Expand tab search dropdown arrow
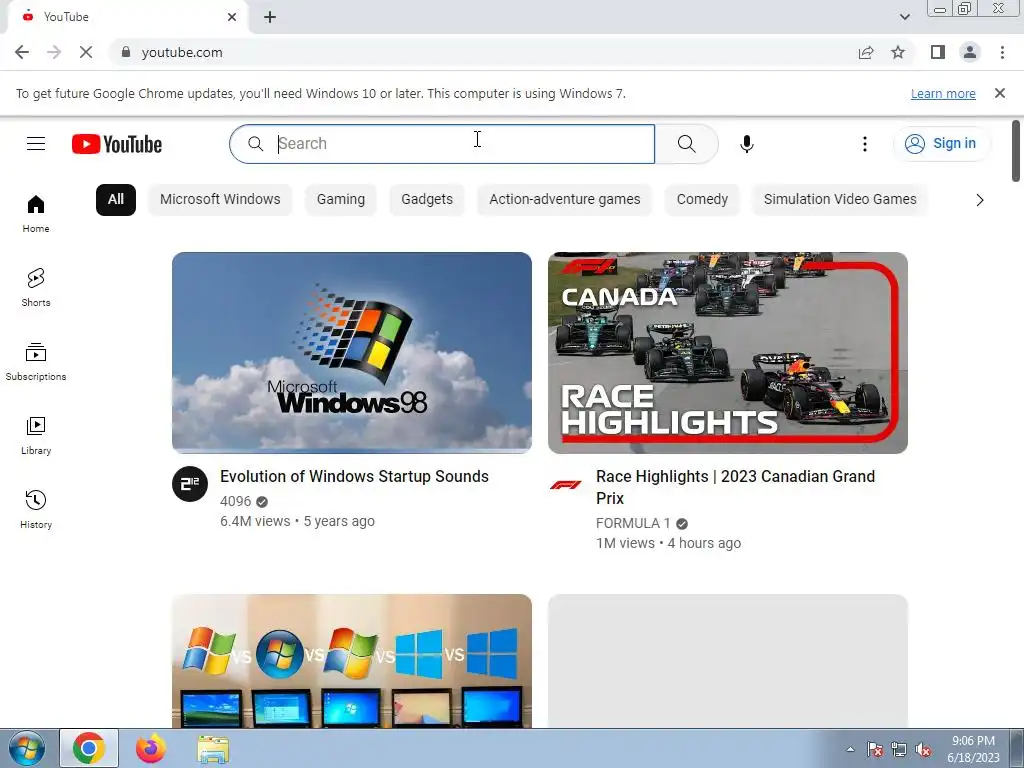This screenshot has height=768, width=1024. pos(904,17)
